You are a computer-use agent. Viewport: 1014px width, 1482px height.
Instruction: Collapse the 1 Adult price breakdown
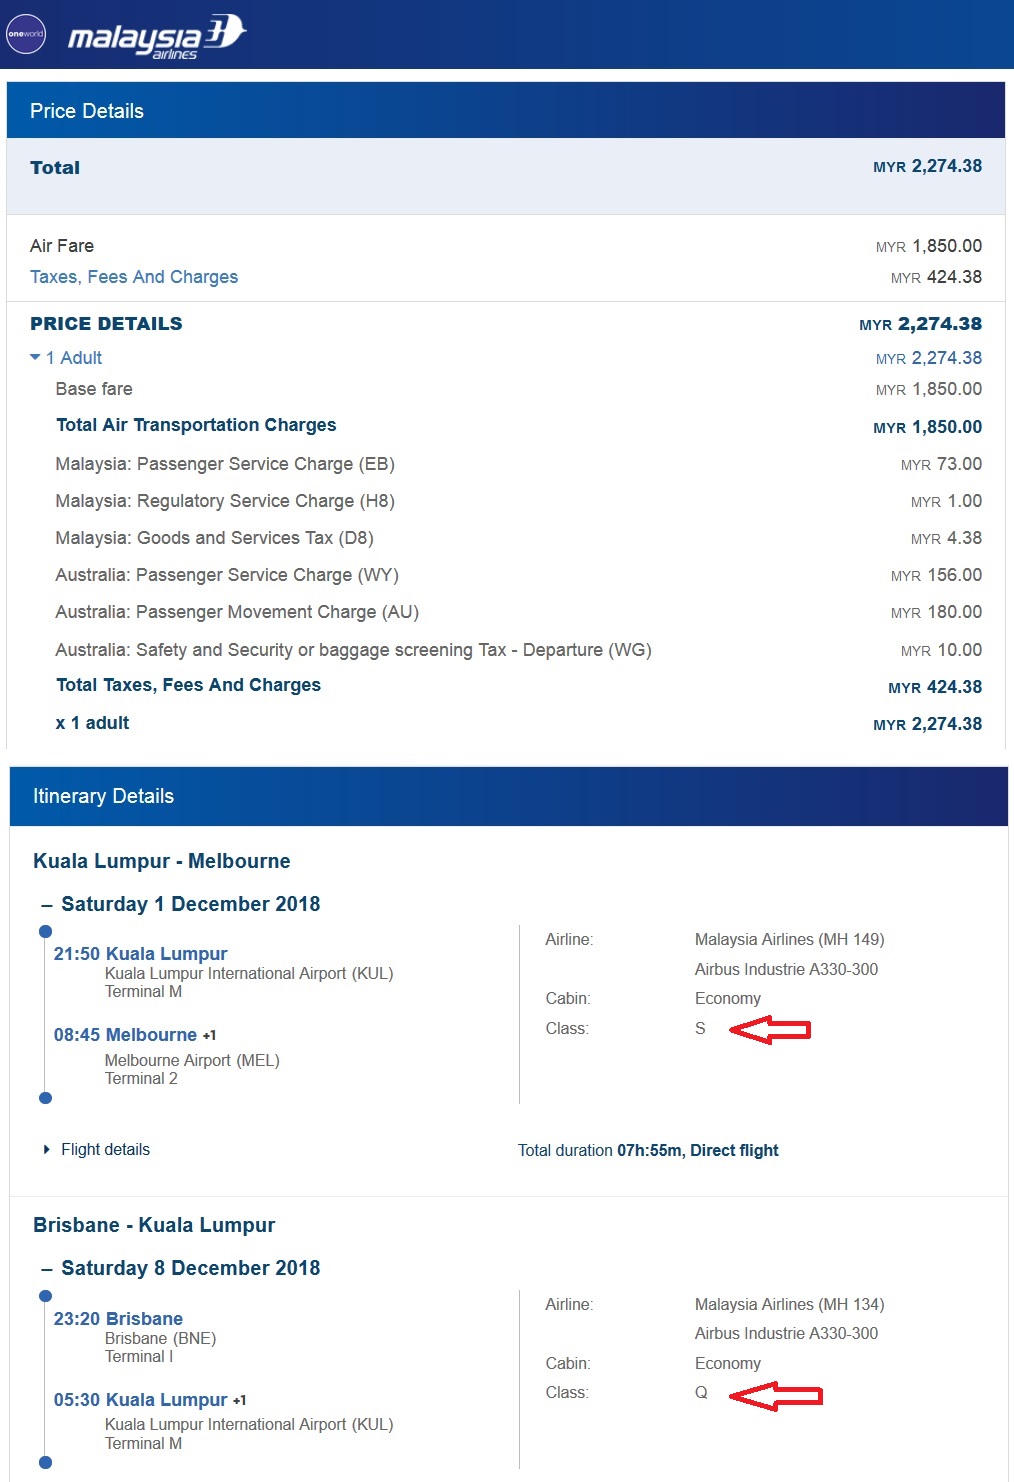pyautogui.click(x=36, y=358)
